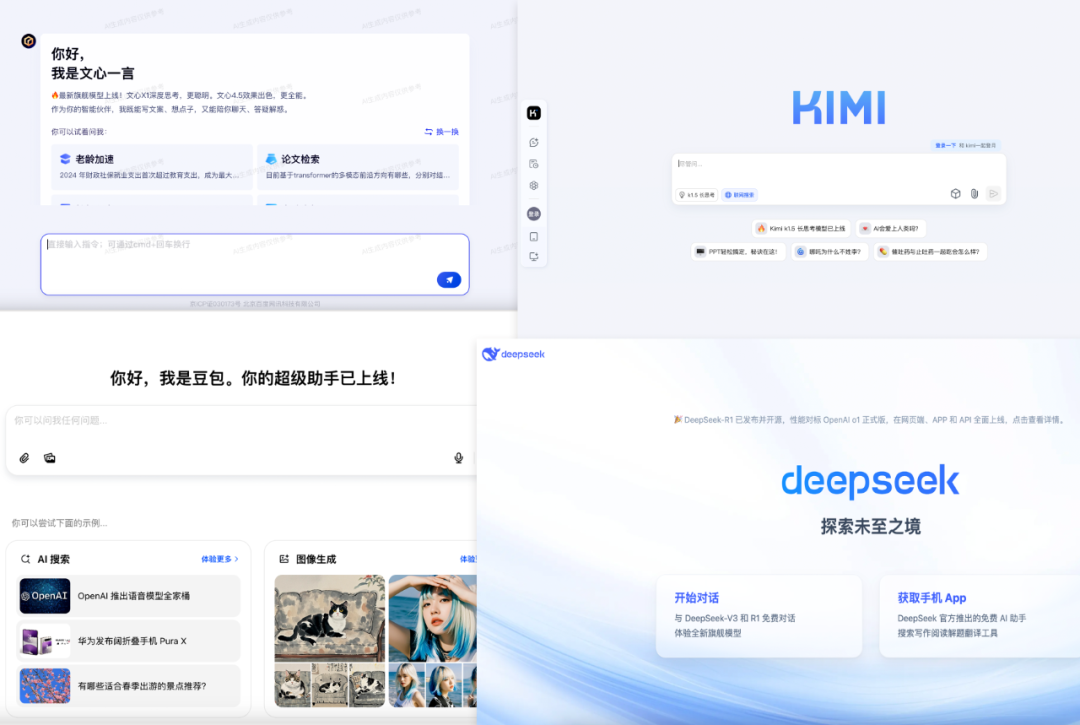The image size is (1080, 725).
Task: Click the 豆包 screenshot/scissor icon
Action: click(50, 458)
